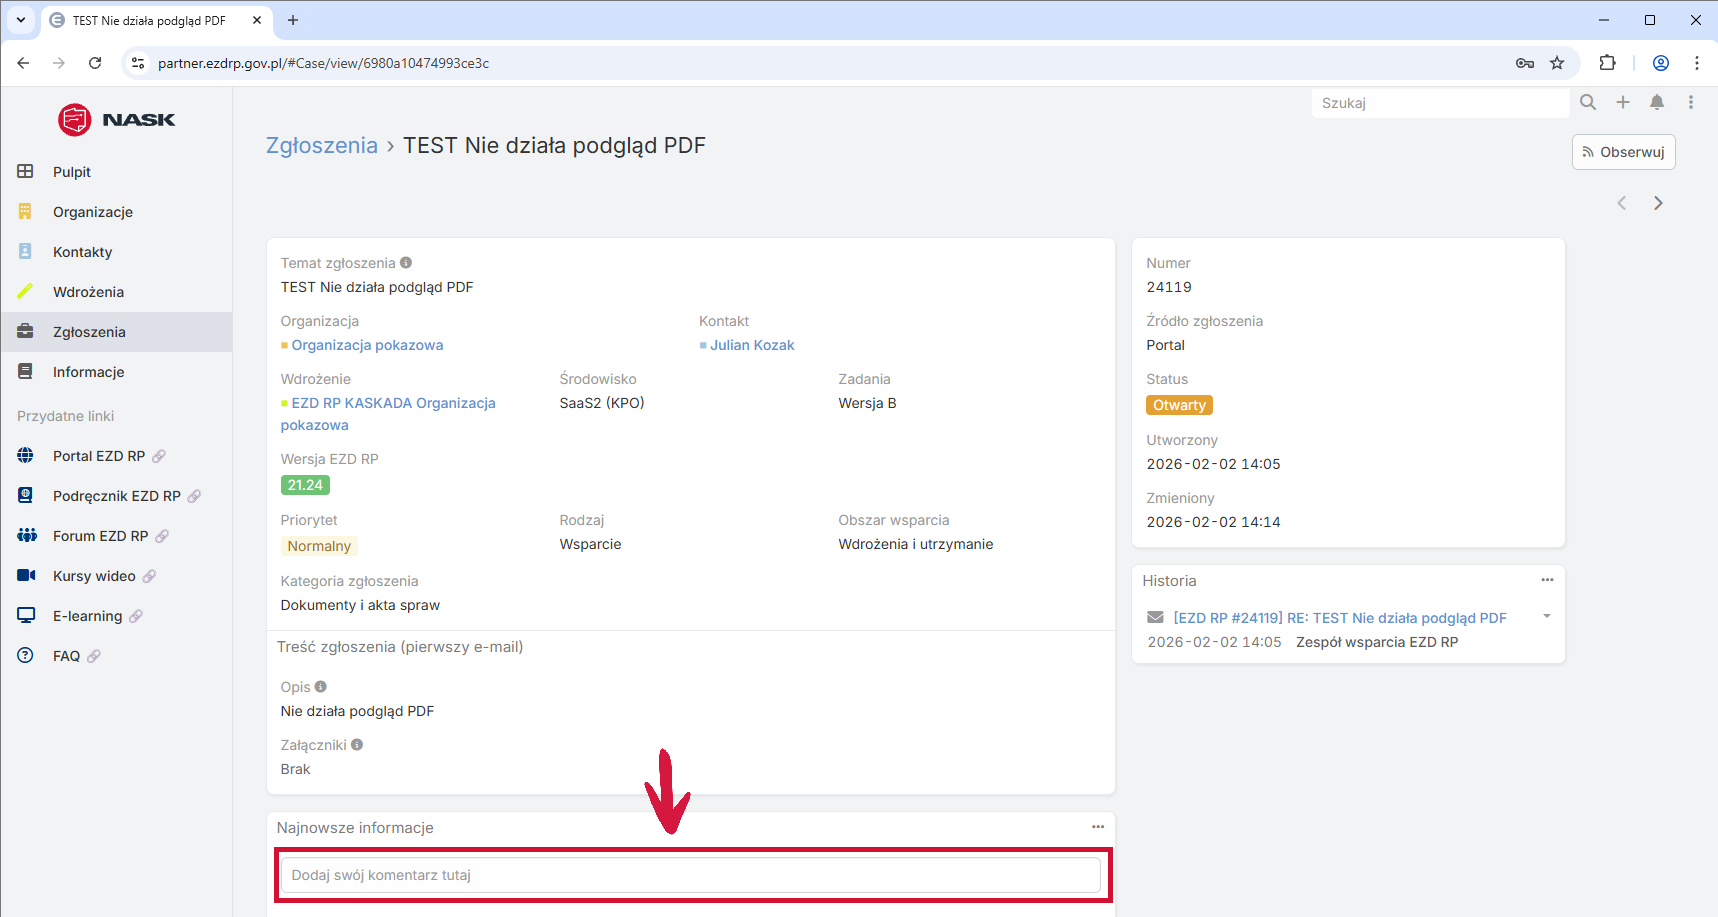Image resolution: width=1718 pixels, height=917 pixels.
Task: Click the notifications bell icon
Action: pos(1657,102)
